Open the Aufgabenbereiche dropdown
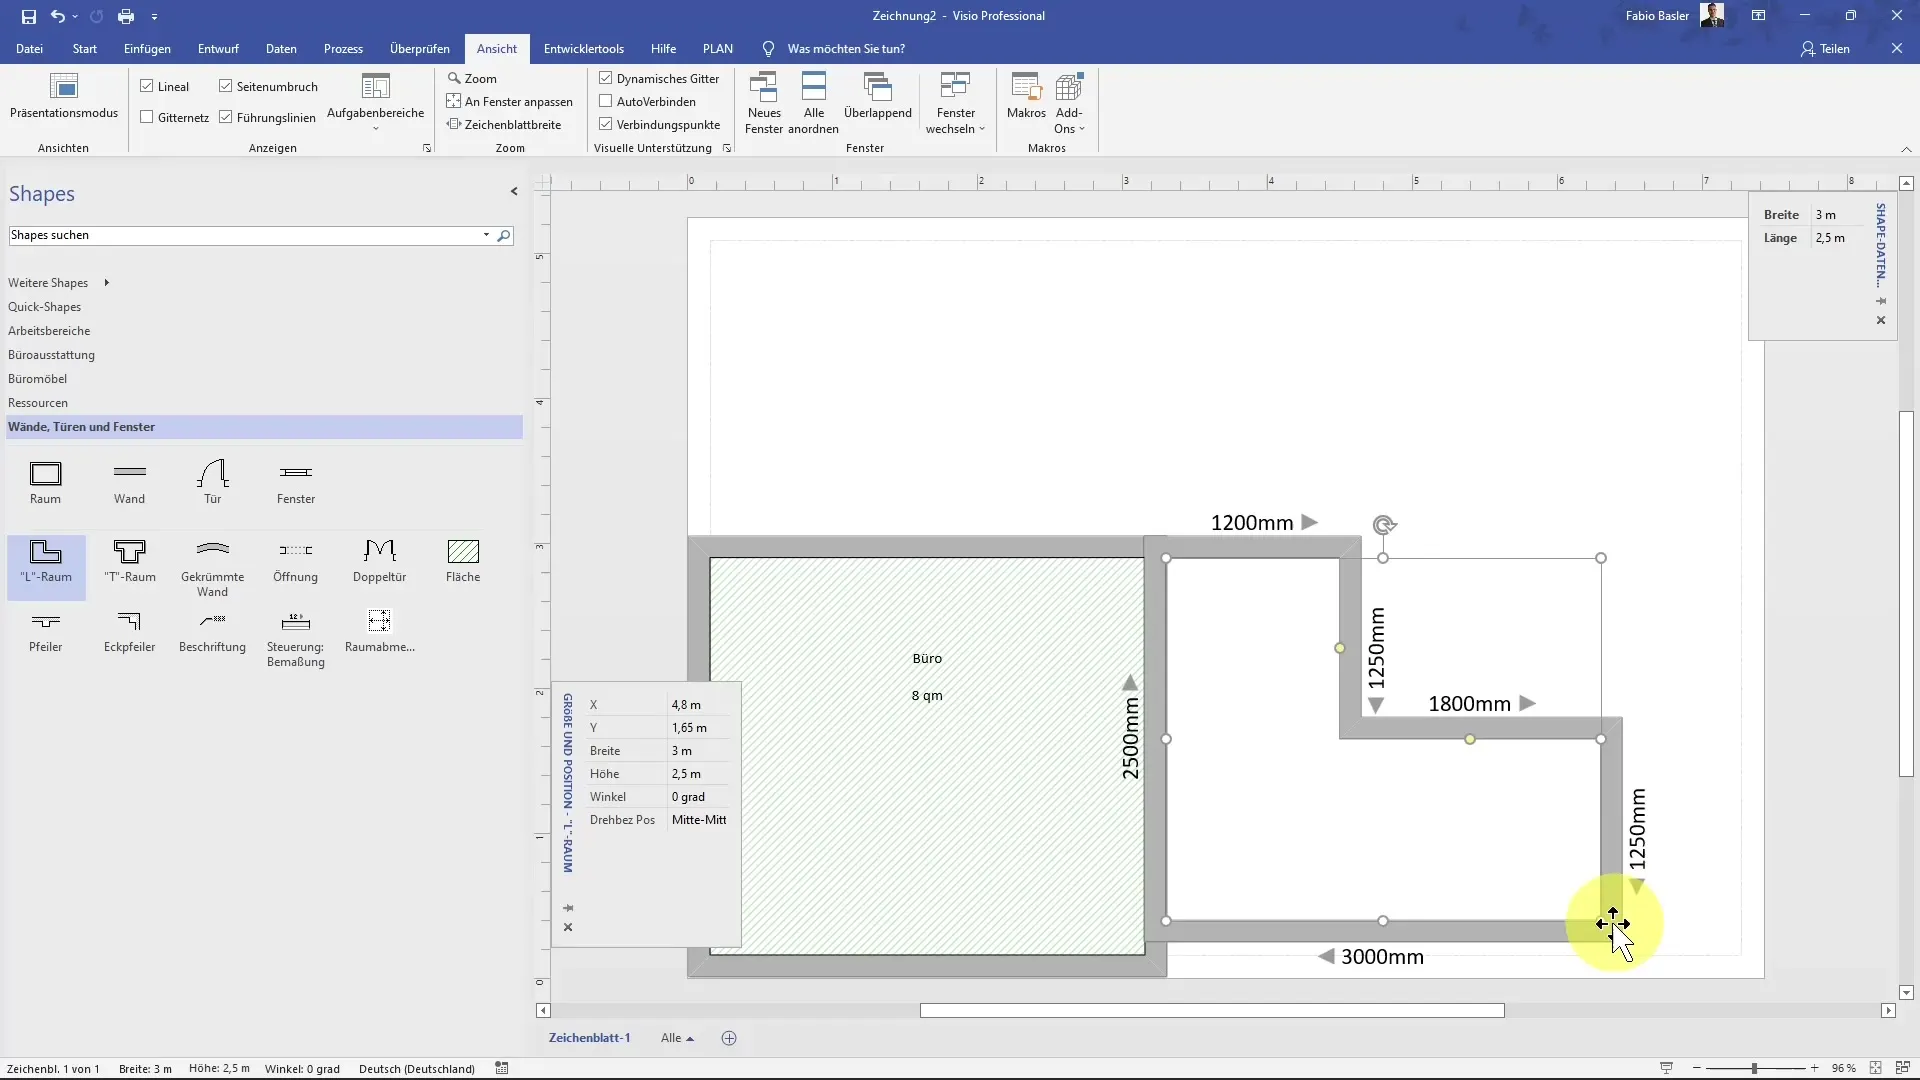The width and height of the screenshot is (1920, 1080). click(x=376, y=104)
